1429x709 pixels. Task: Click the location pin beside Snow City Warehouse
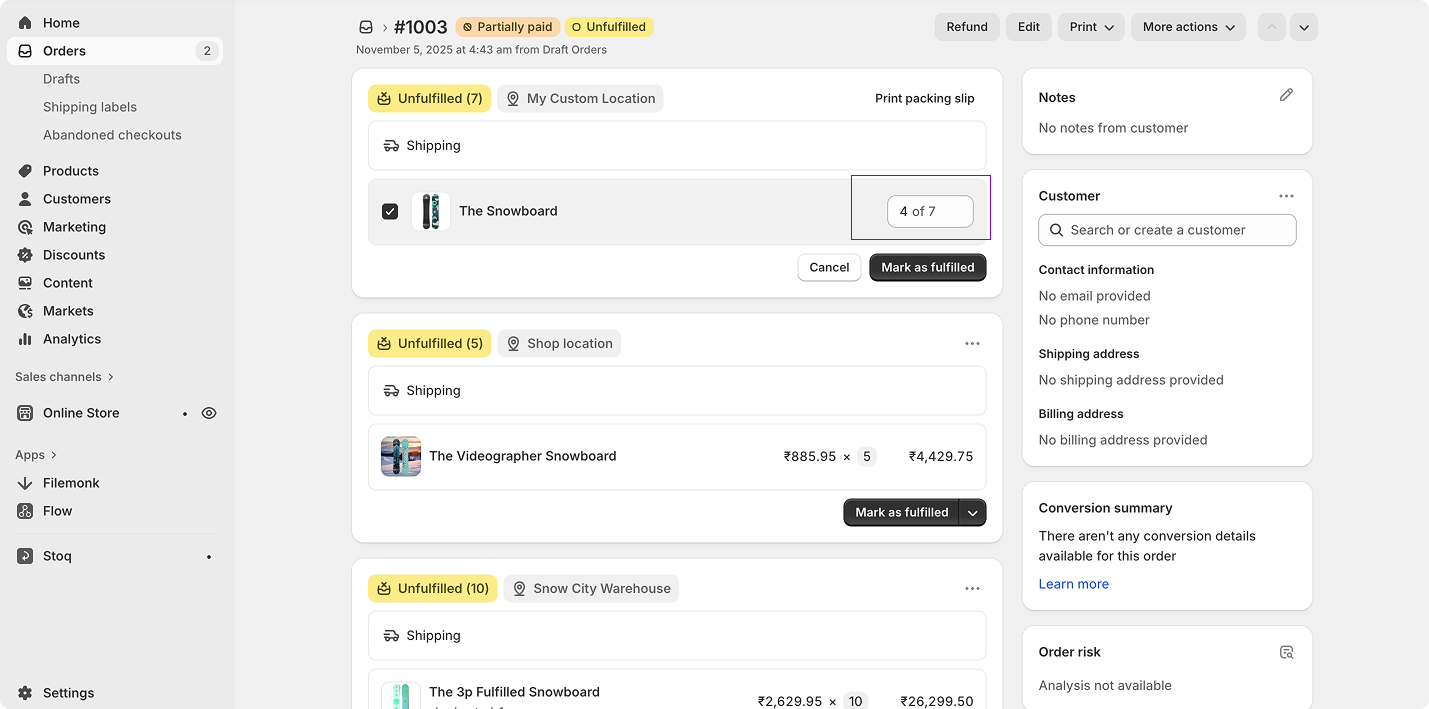point(519,588)
